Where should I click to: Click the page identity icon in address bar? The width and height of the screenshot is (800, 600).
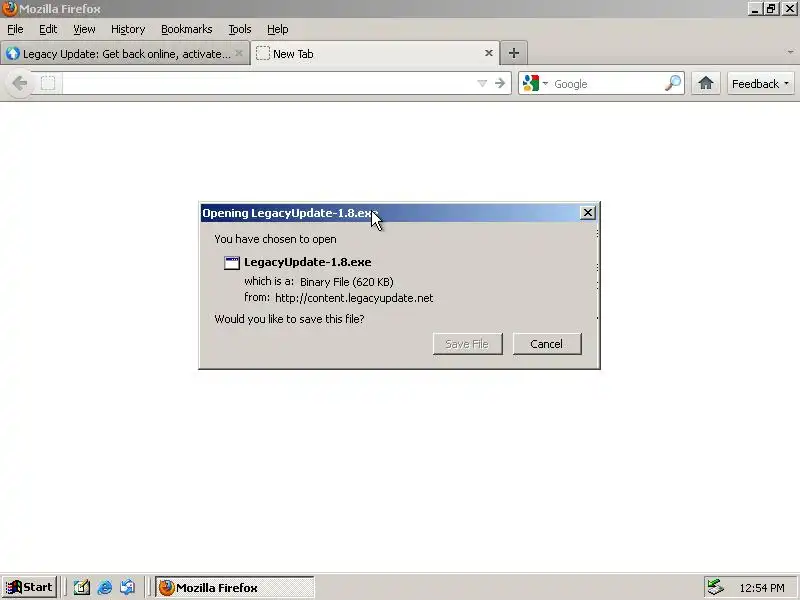[47, 83]
